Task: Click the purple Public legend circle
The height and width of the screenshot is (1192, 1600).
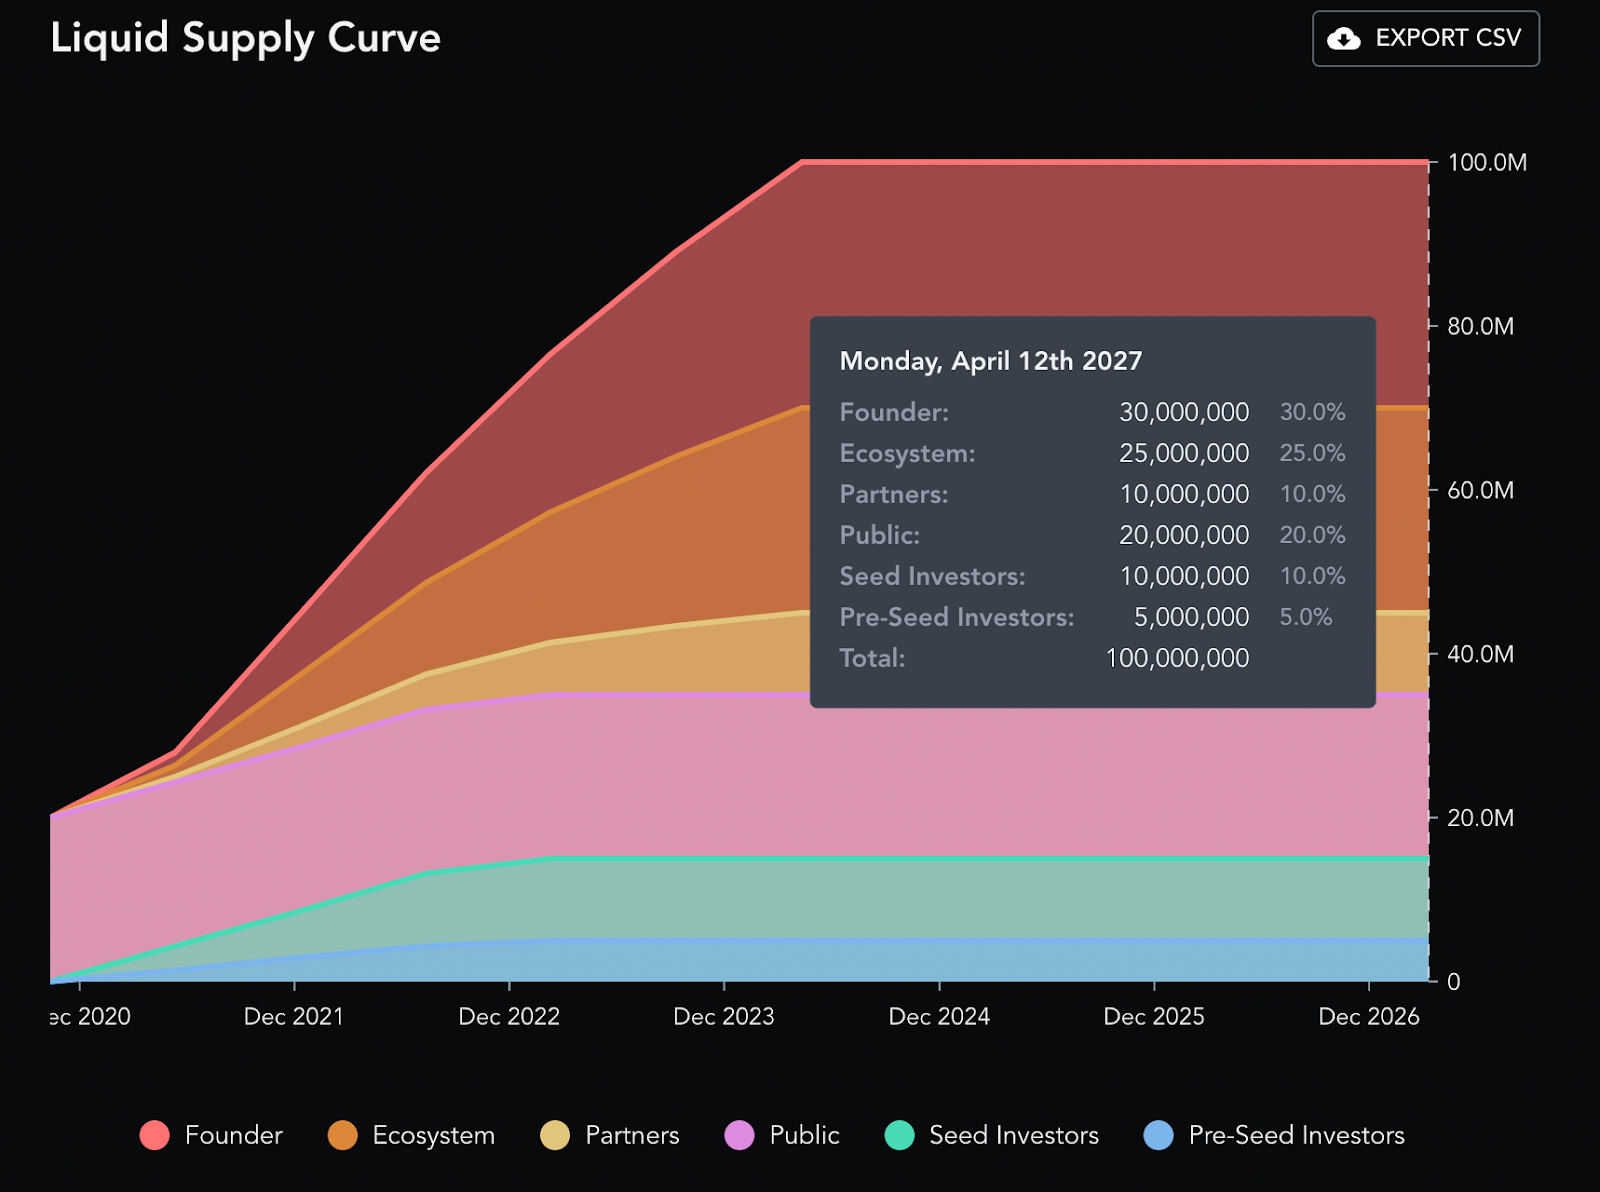Action: 739,1135
